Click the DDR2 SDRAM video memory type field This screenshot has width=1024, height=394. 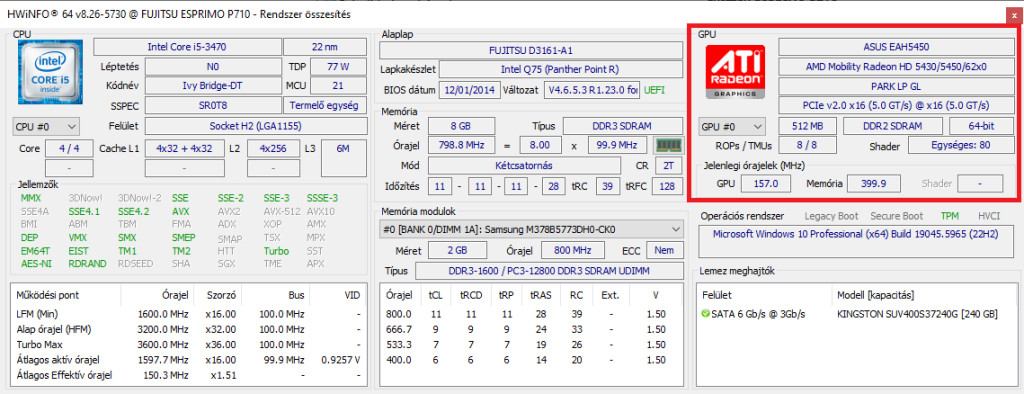coord(893,126)
